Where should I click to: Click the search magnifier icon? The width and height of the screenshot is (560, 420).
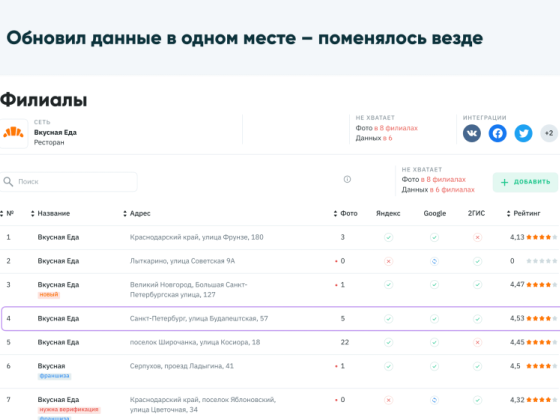pos(8,182)
